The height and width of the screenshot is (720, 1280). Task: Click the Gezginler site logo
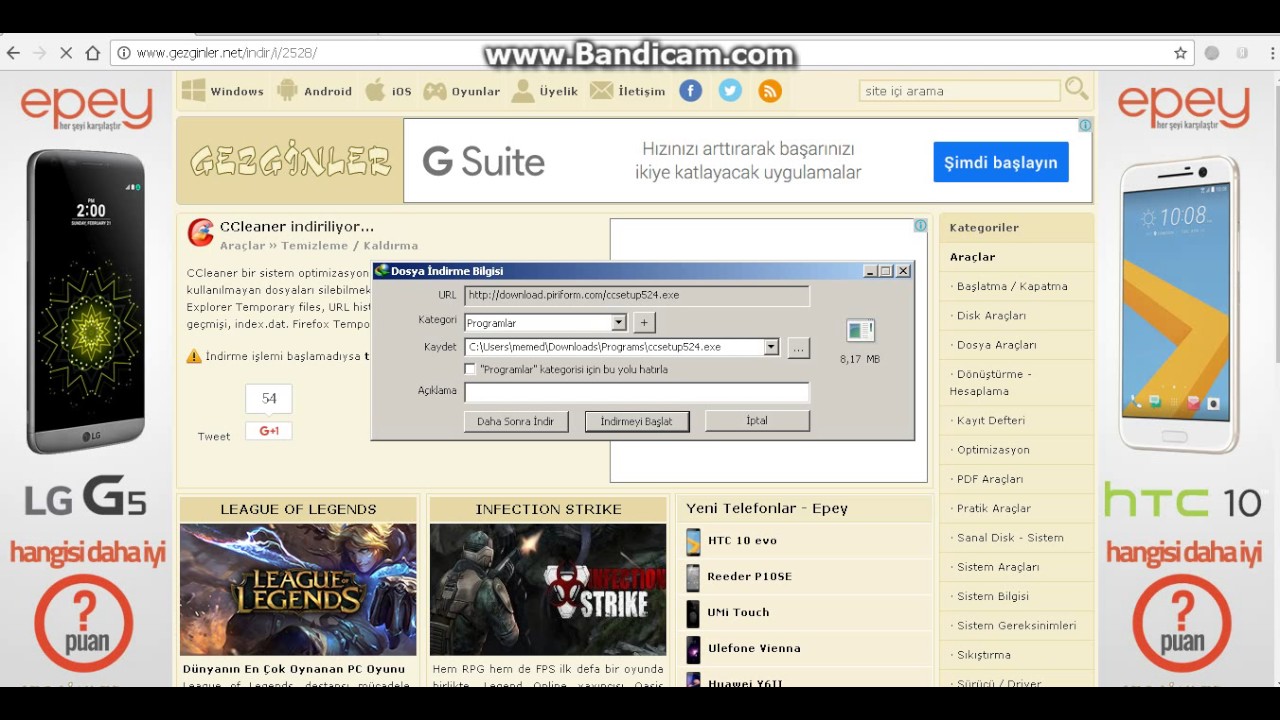(x=290, y=160)
